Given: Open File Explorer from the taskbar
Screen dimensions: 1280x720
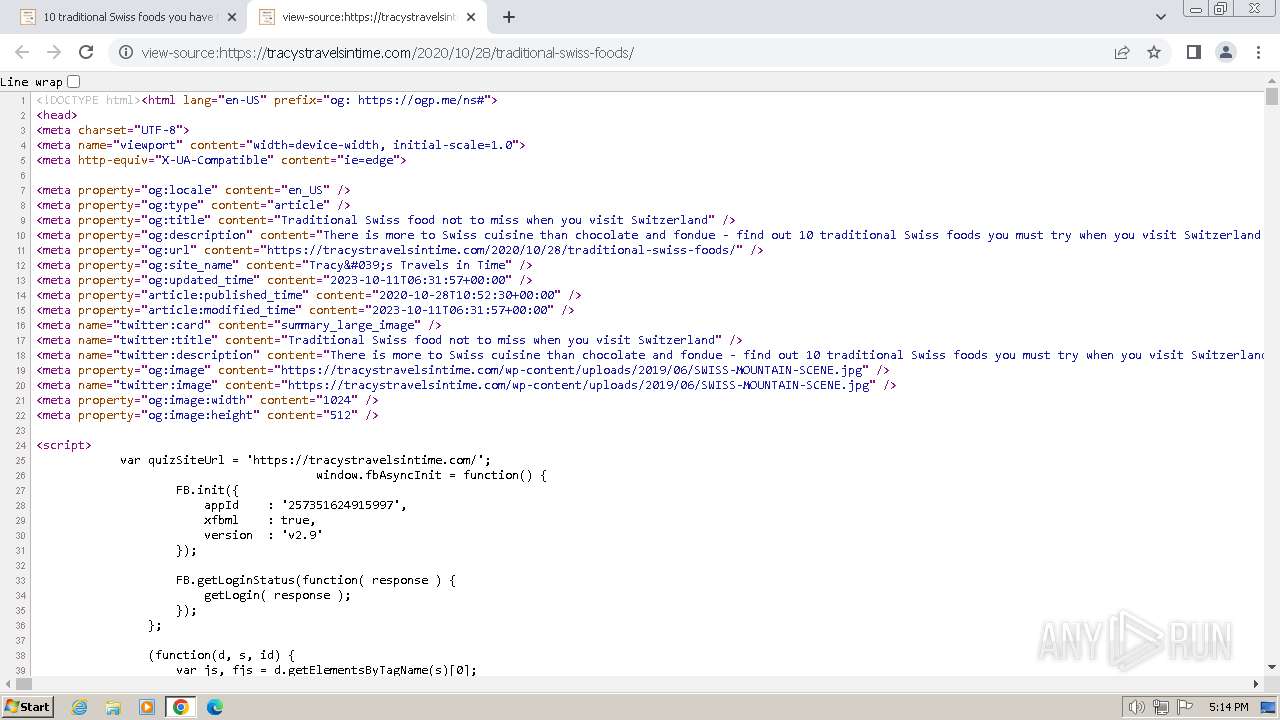Looking at the screenshot, I should [x=113, y=707].
